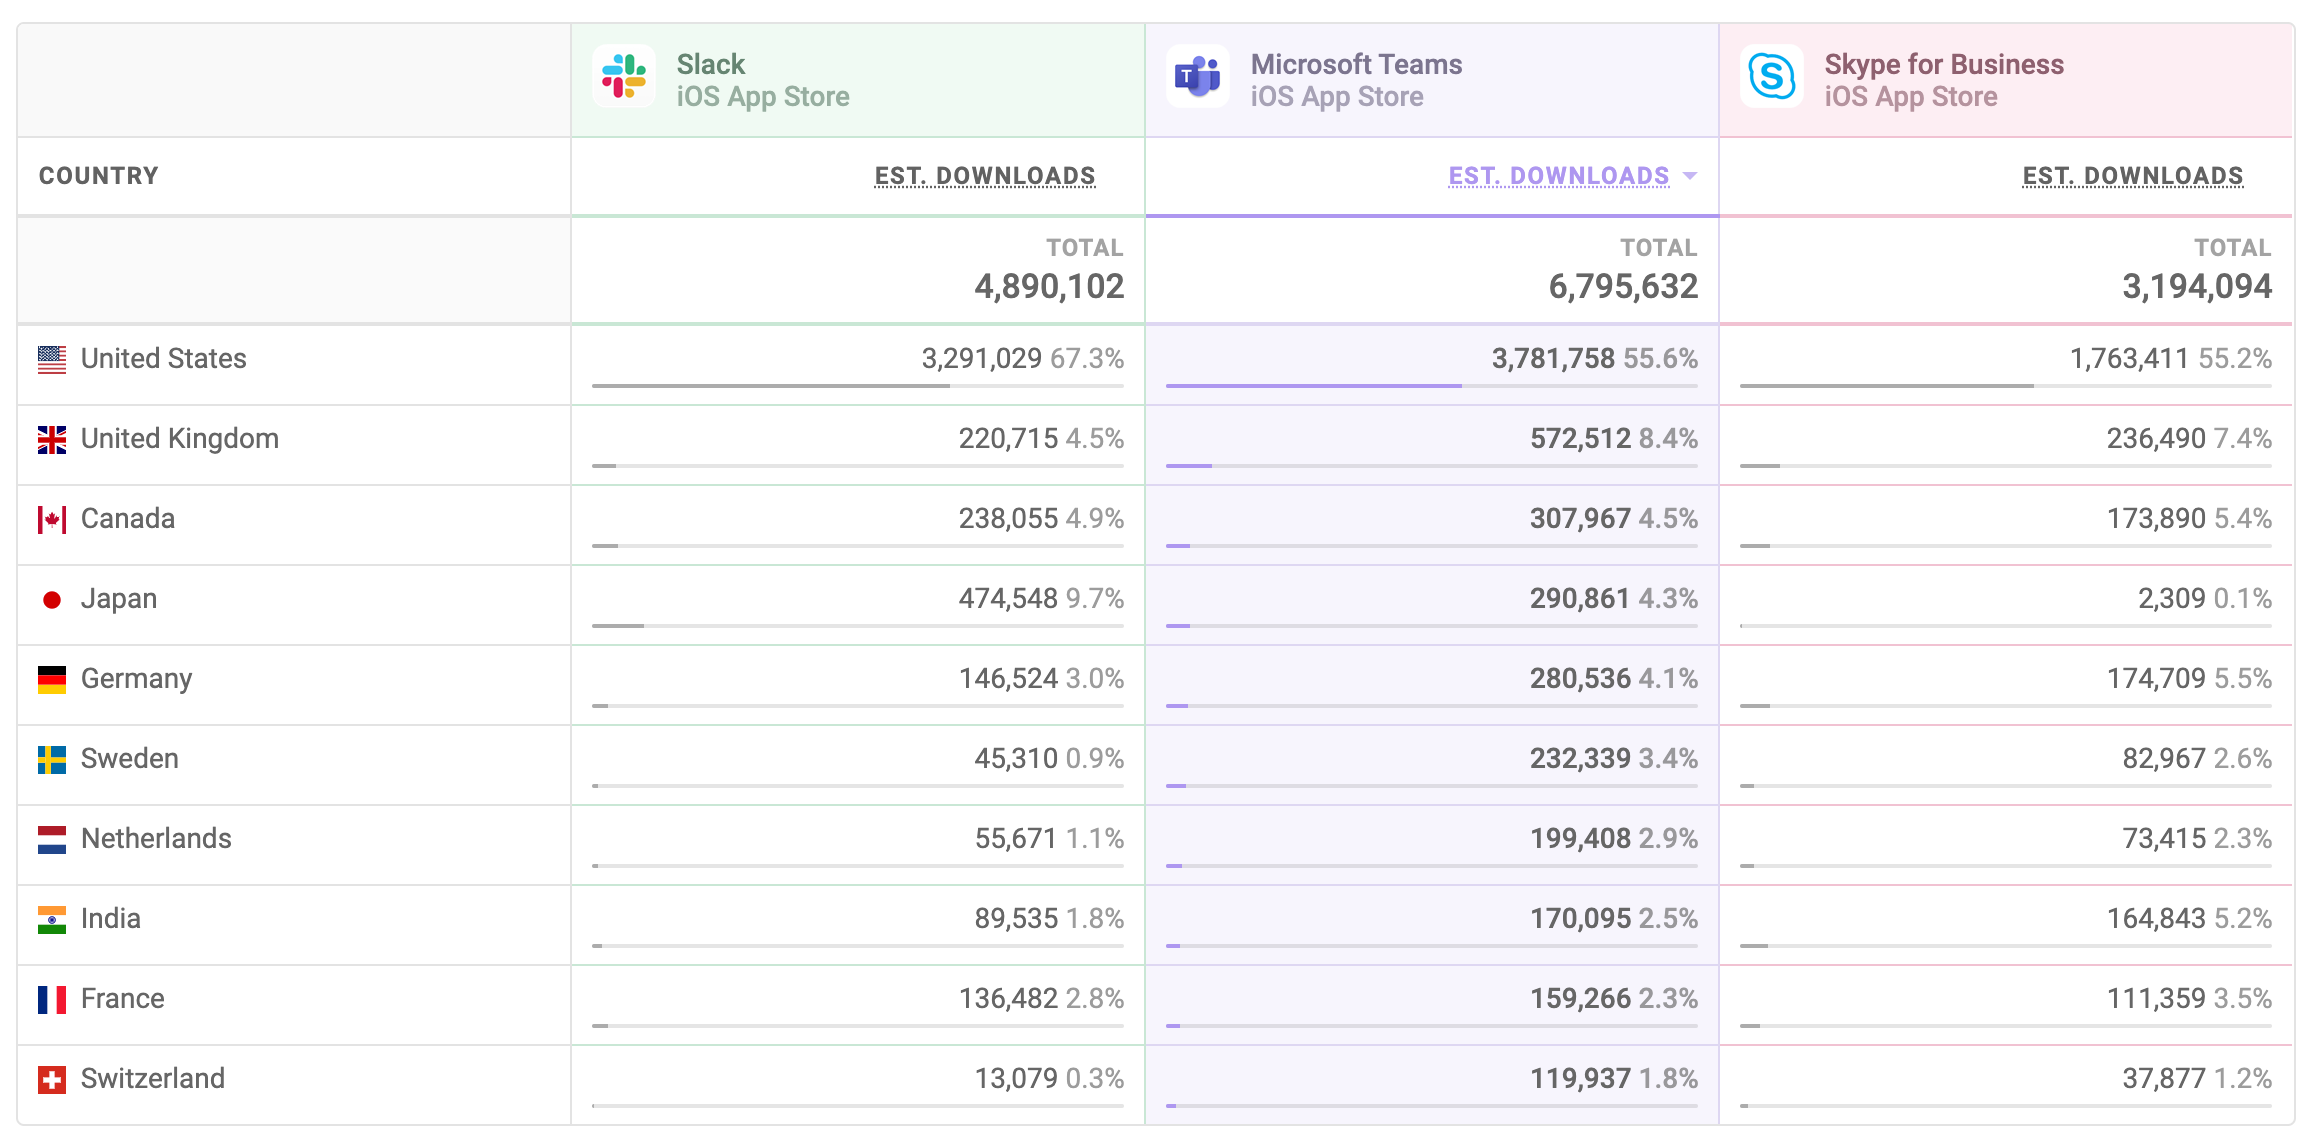Image resolution: width=2310 pixels, height=1146 pixels.
Task: Click the Skype for Business app icon
Action: [x=1772, y=76]
